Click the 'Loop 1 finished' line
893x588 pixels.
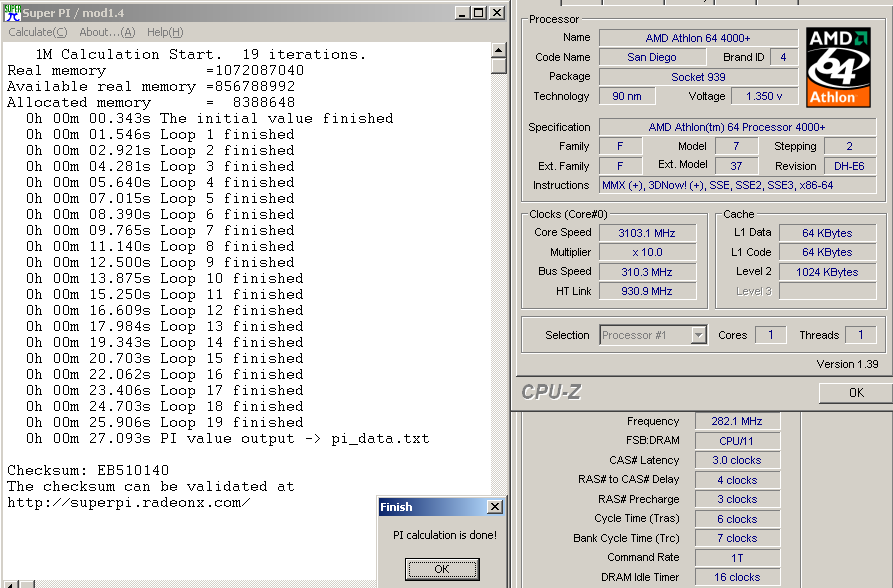[160, 134]
